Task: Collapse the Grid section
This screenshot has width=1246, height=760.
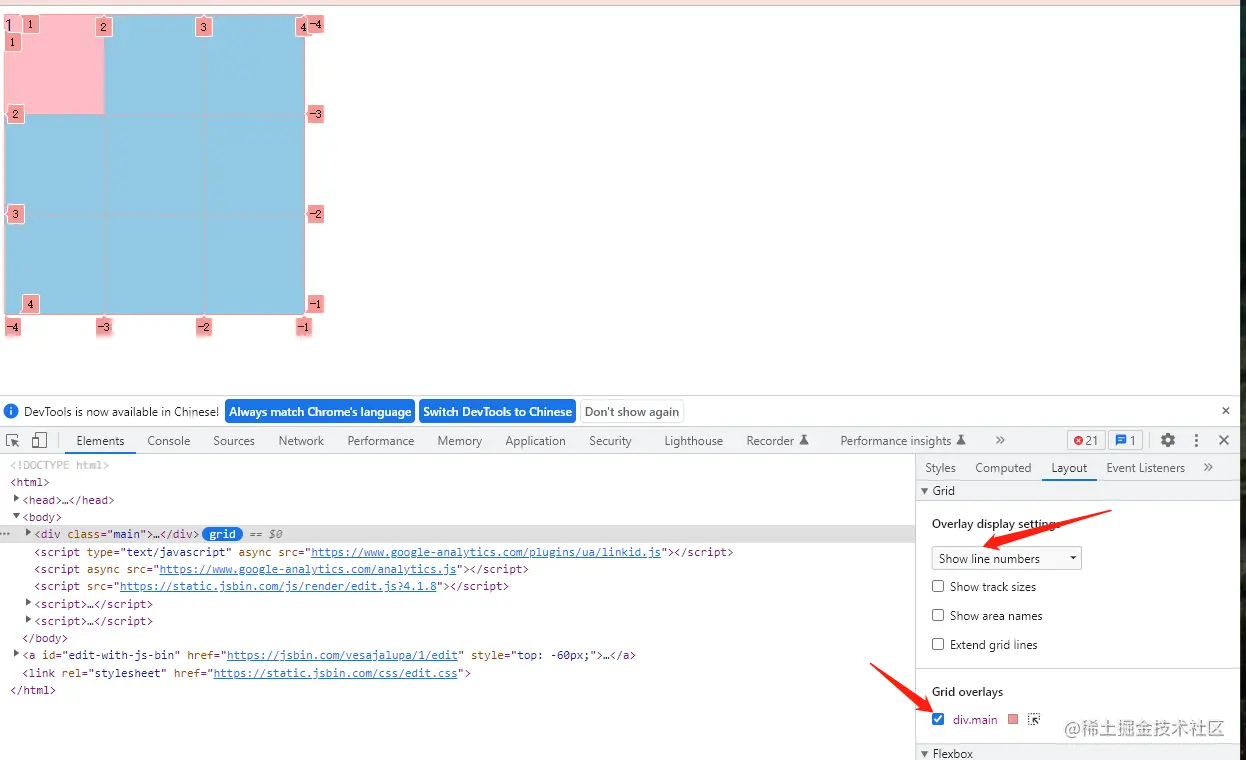Action: [x=925, y=491]
